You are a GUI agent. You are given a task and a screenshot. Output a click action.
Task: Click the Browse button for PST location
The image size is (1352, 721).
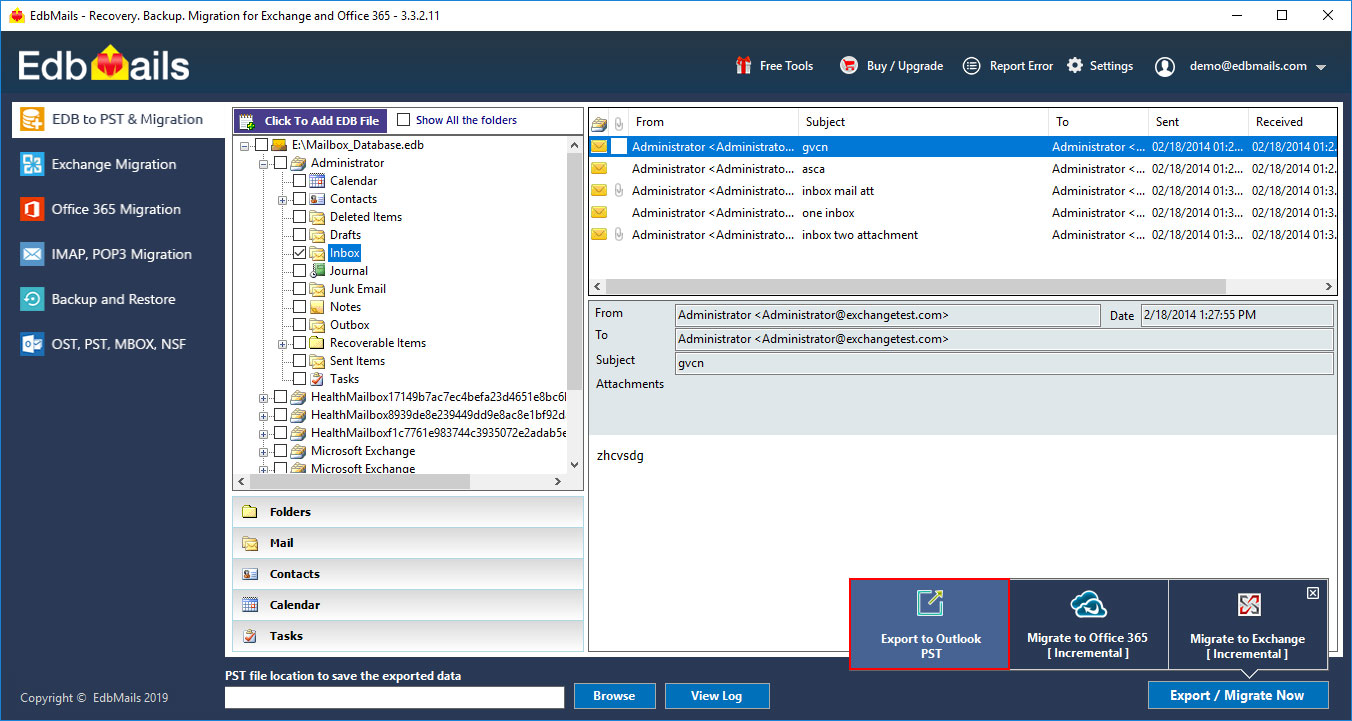pos(614,696)
